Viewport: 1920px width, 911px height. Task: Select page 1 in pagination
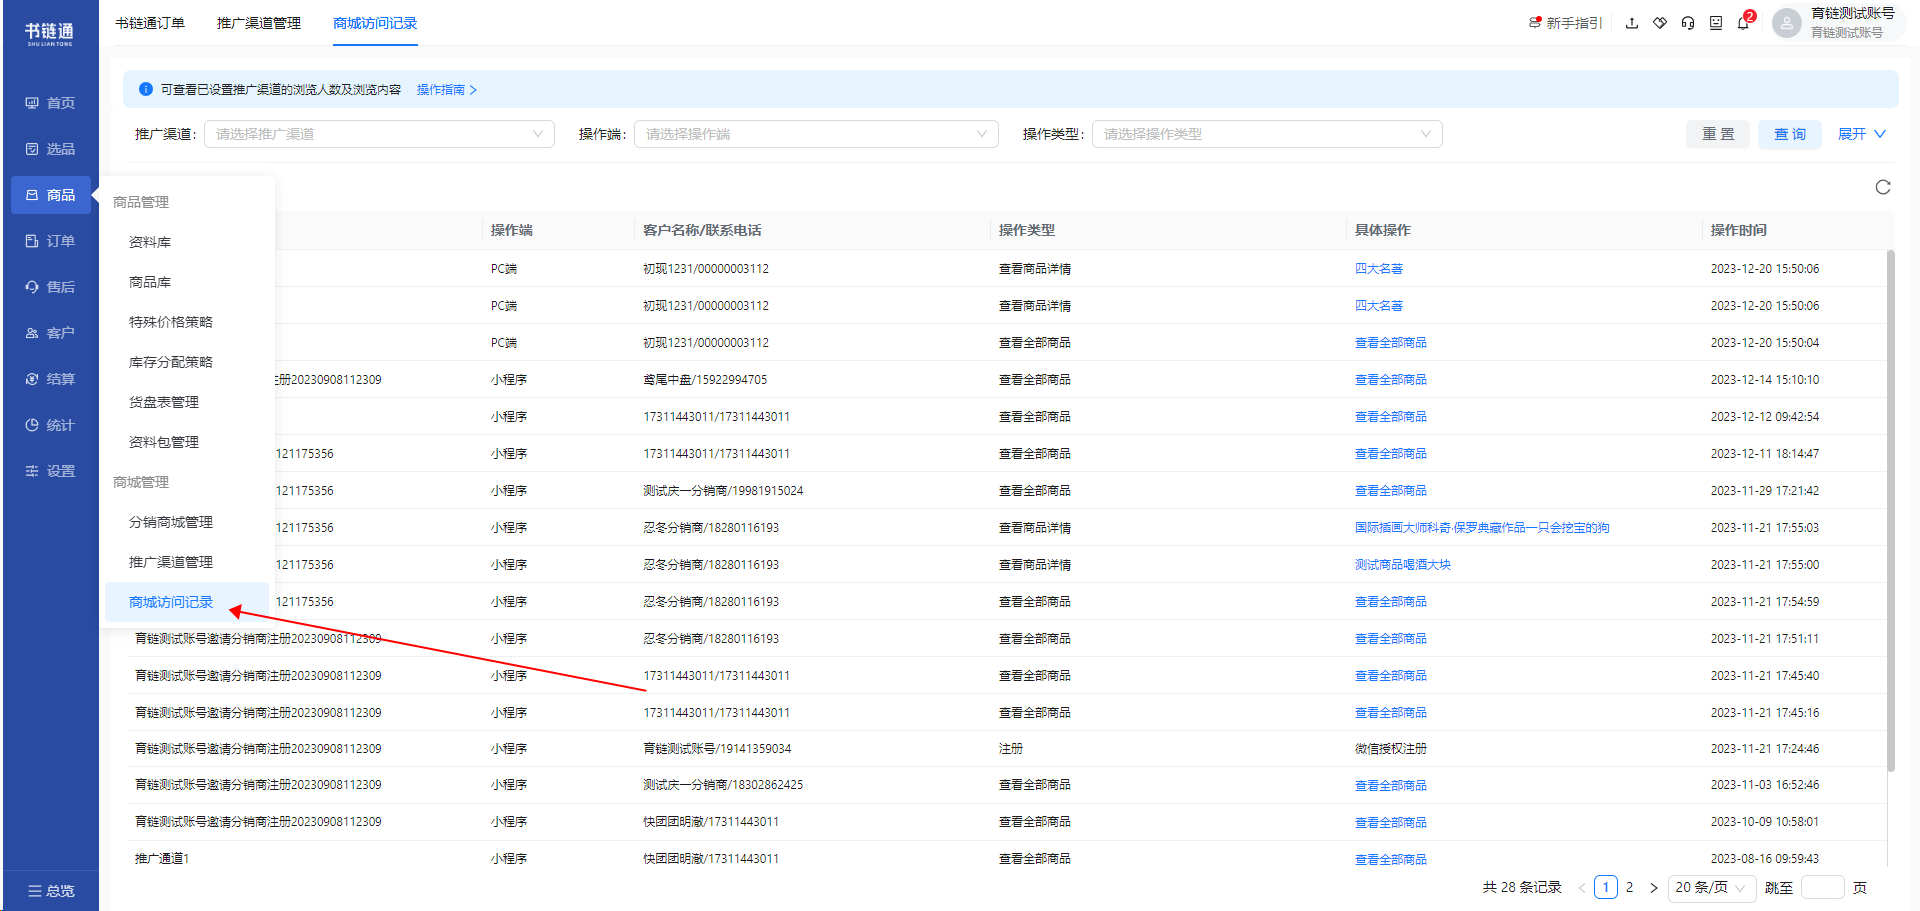tap(1606, 888)
